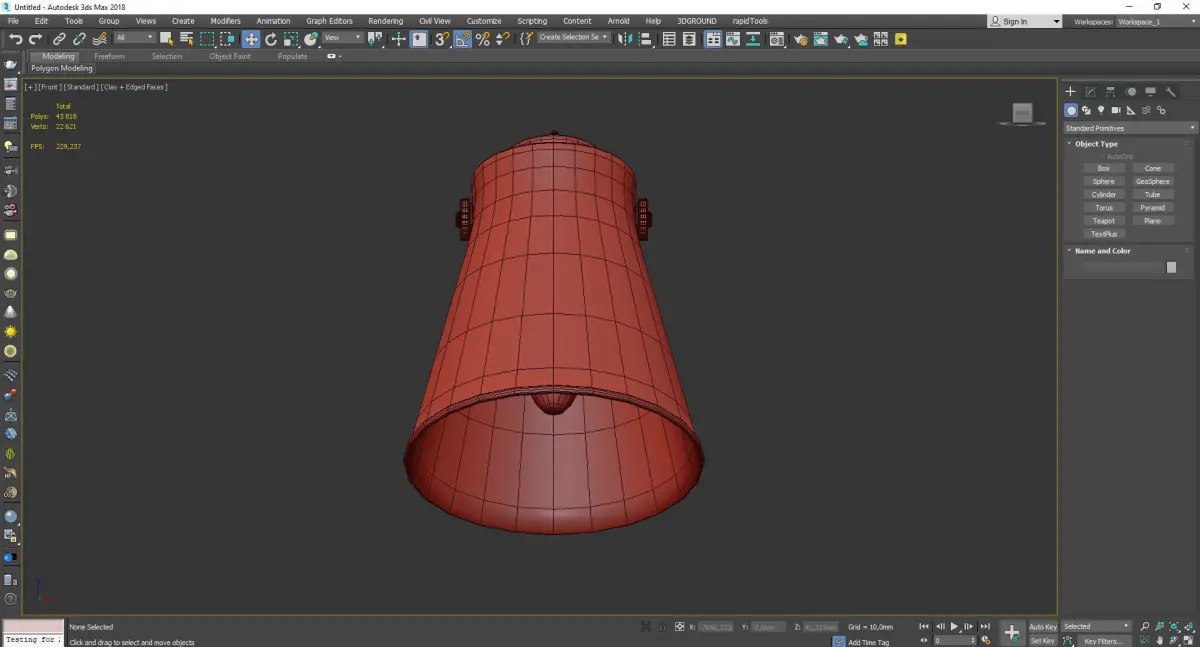Open the Modify panel tab icon
Screen dimensions: 1200x647
tap(1090, 92)
